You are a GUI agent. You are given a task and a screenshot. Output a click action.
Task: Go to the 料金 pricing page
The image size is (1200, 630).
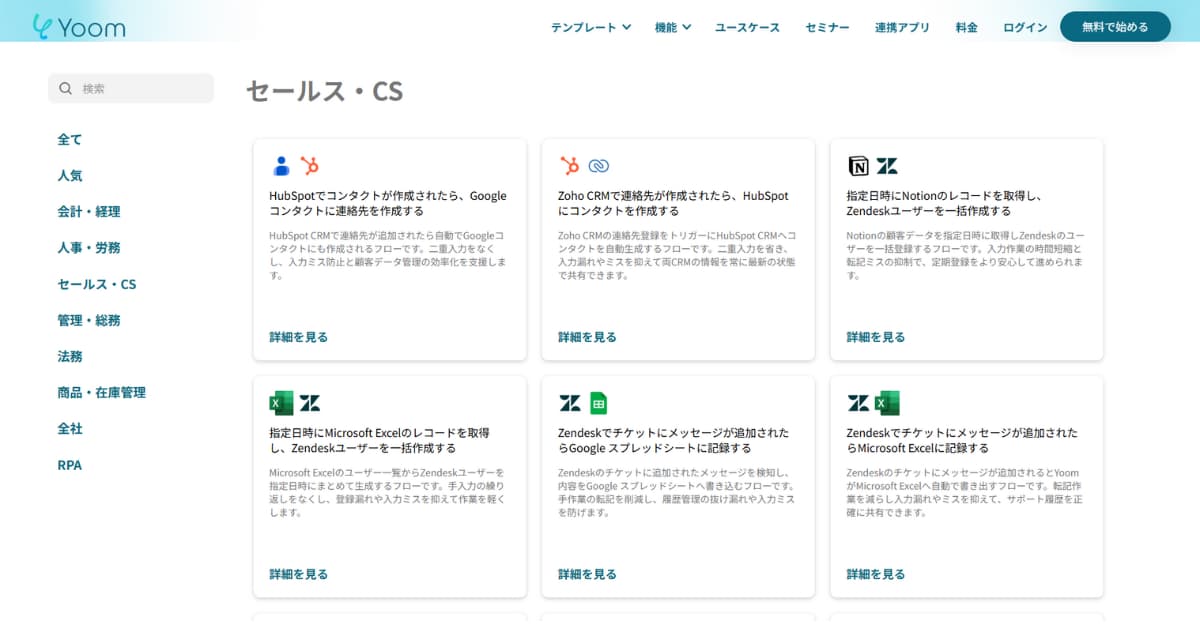tap(966, 27)
